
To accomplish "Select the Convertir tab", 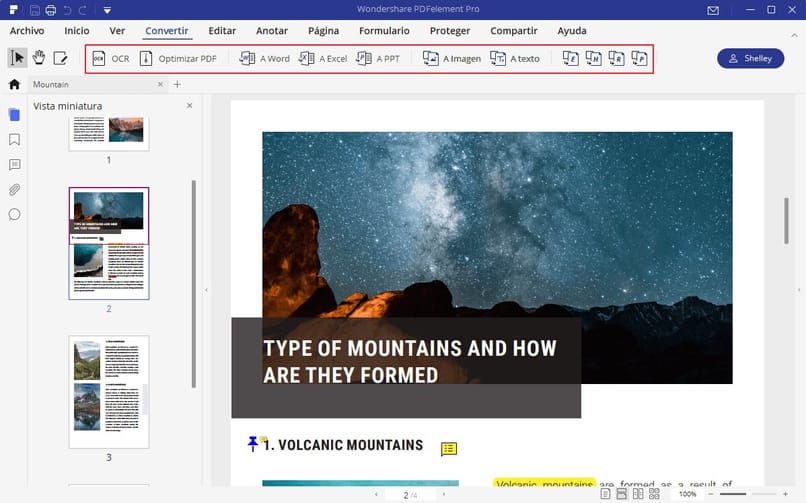I will pyautogui.click(x=167, y=31).
